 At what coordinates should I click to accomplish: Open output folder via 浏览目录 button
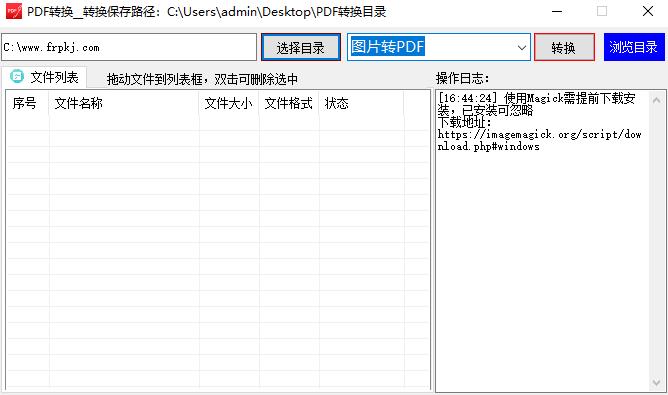click(634, 47)
